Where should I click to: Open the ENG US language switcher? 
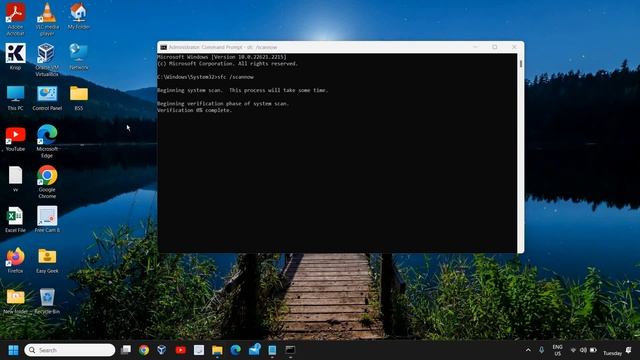pyautogui.click(x=558, y=350)
